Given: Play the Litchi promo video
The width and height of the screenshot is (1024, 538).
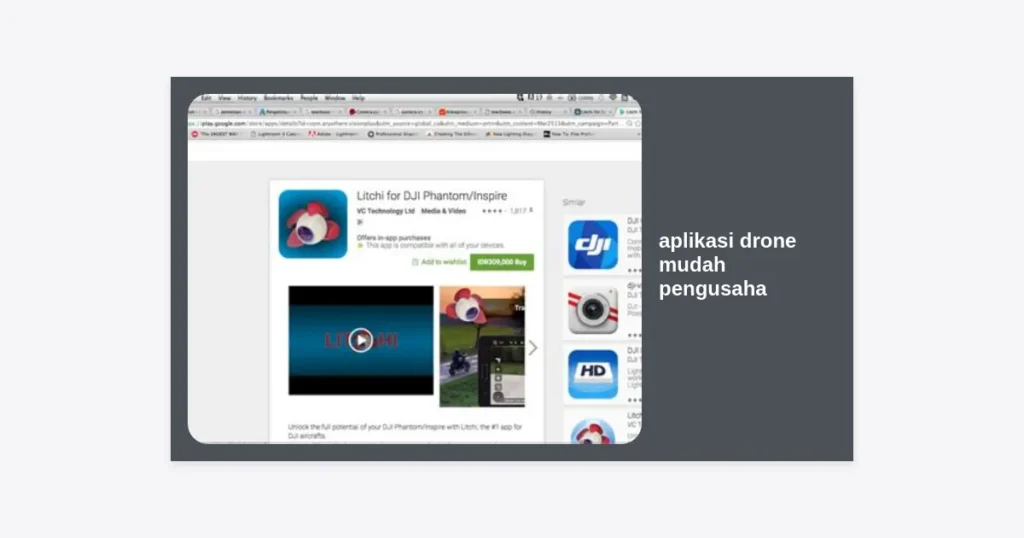Looking at the screenshot, I should pyautogui.click(x=360, y=340).
